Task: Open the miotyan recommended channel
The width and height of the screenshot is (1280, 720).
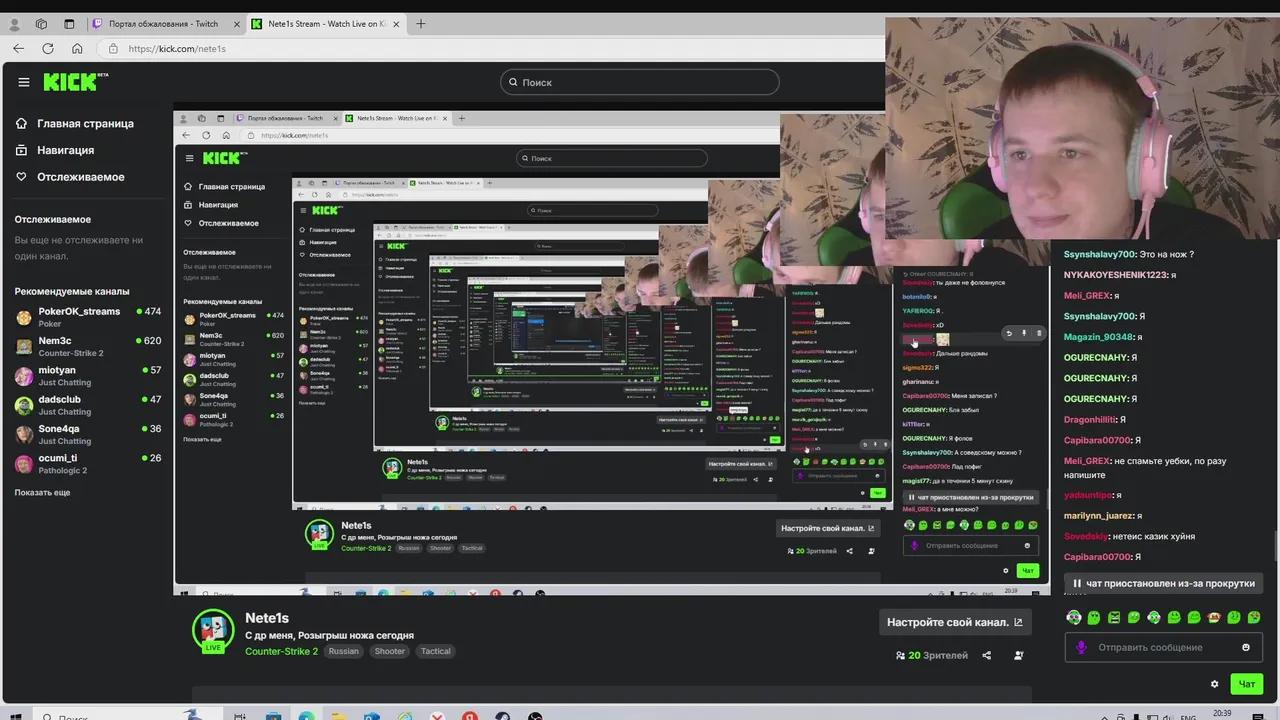Action: (x=88, y=375)
